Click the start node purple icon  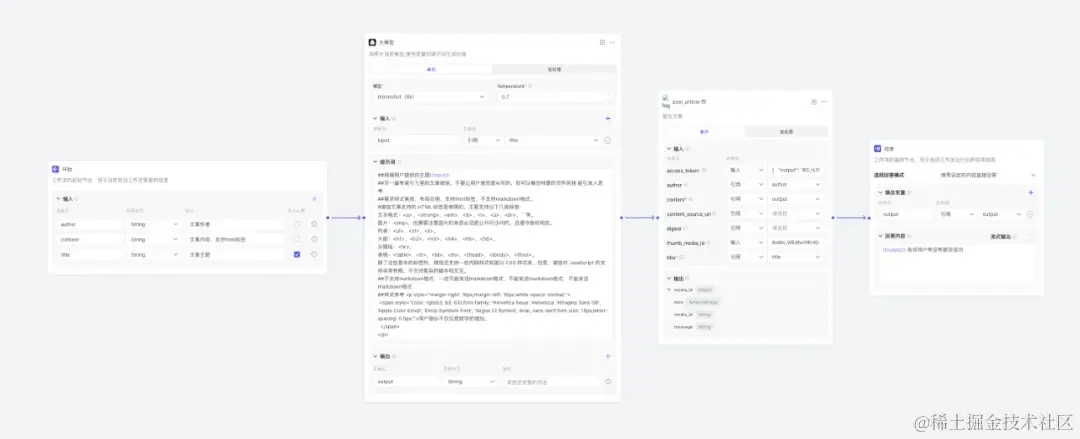(55, 169)
